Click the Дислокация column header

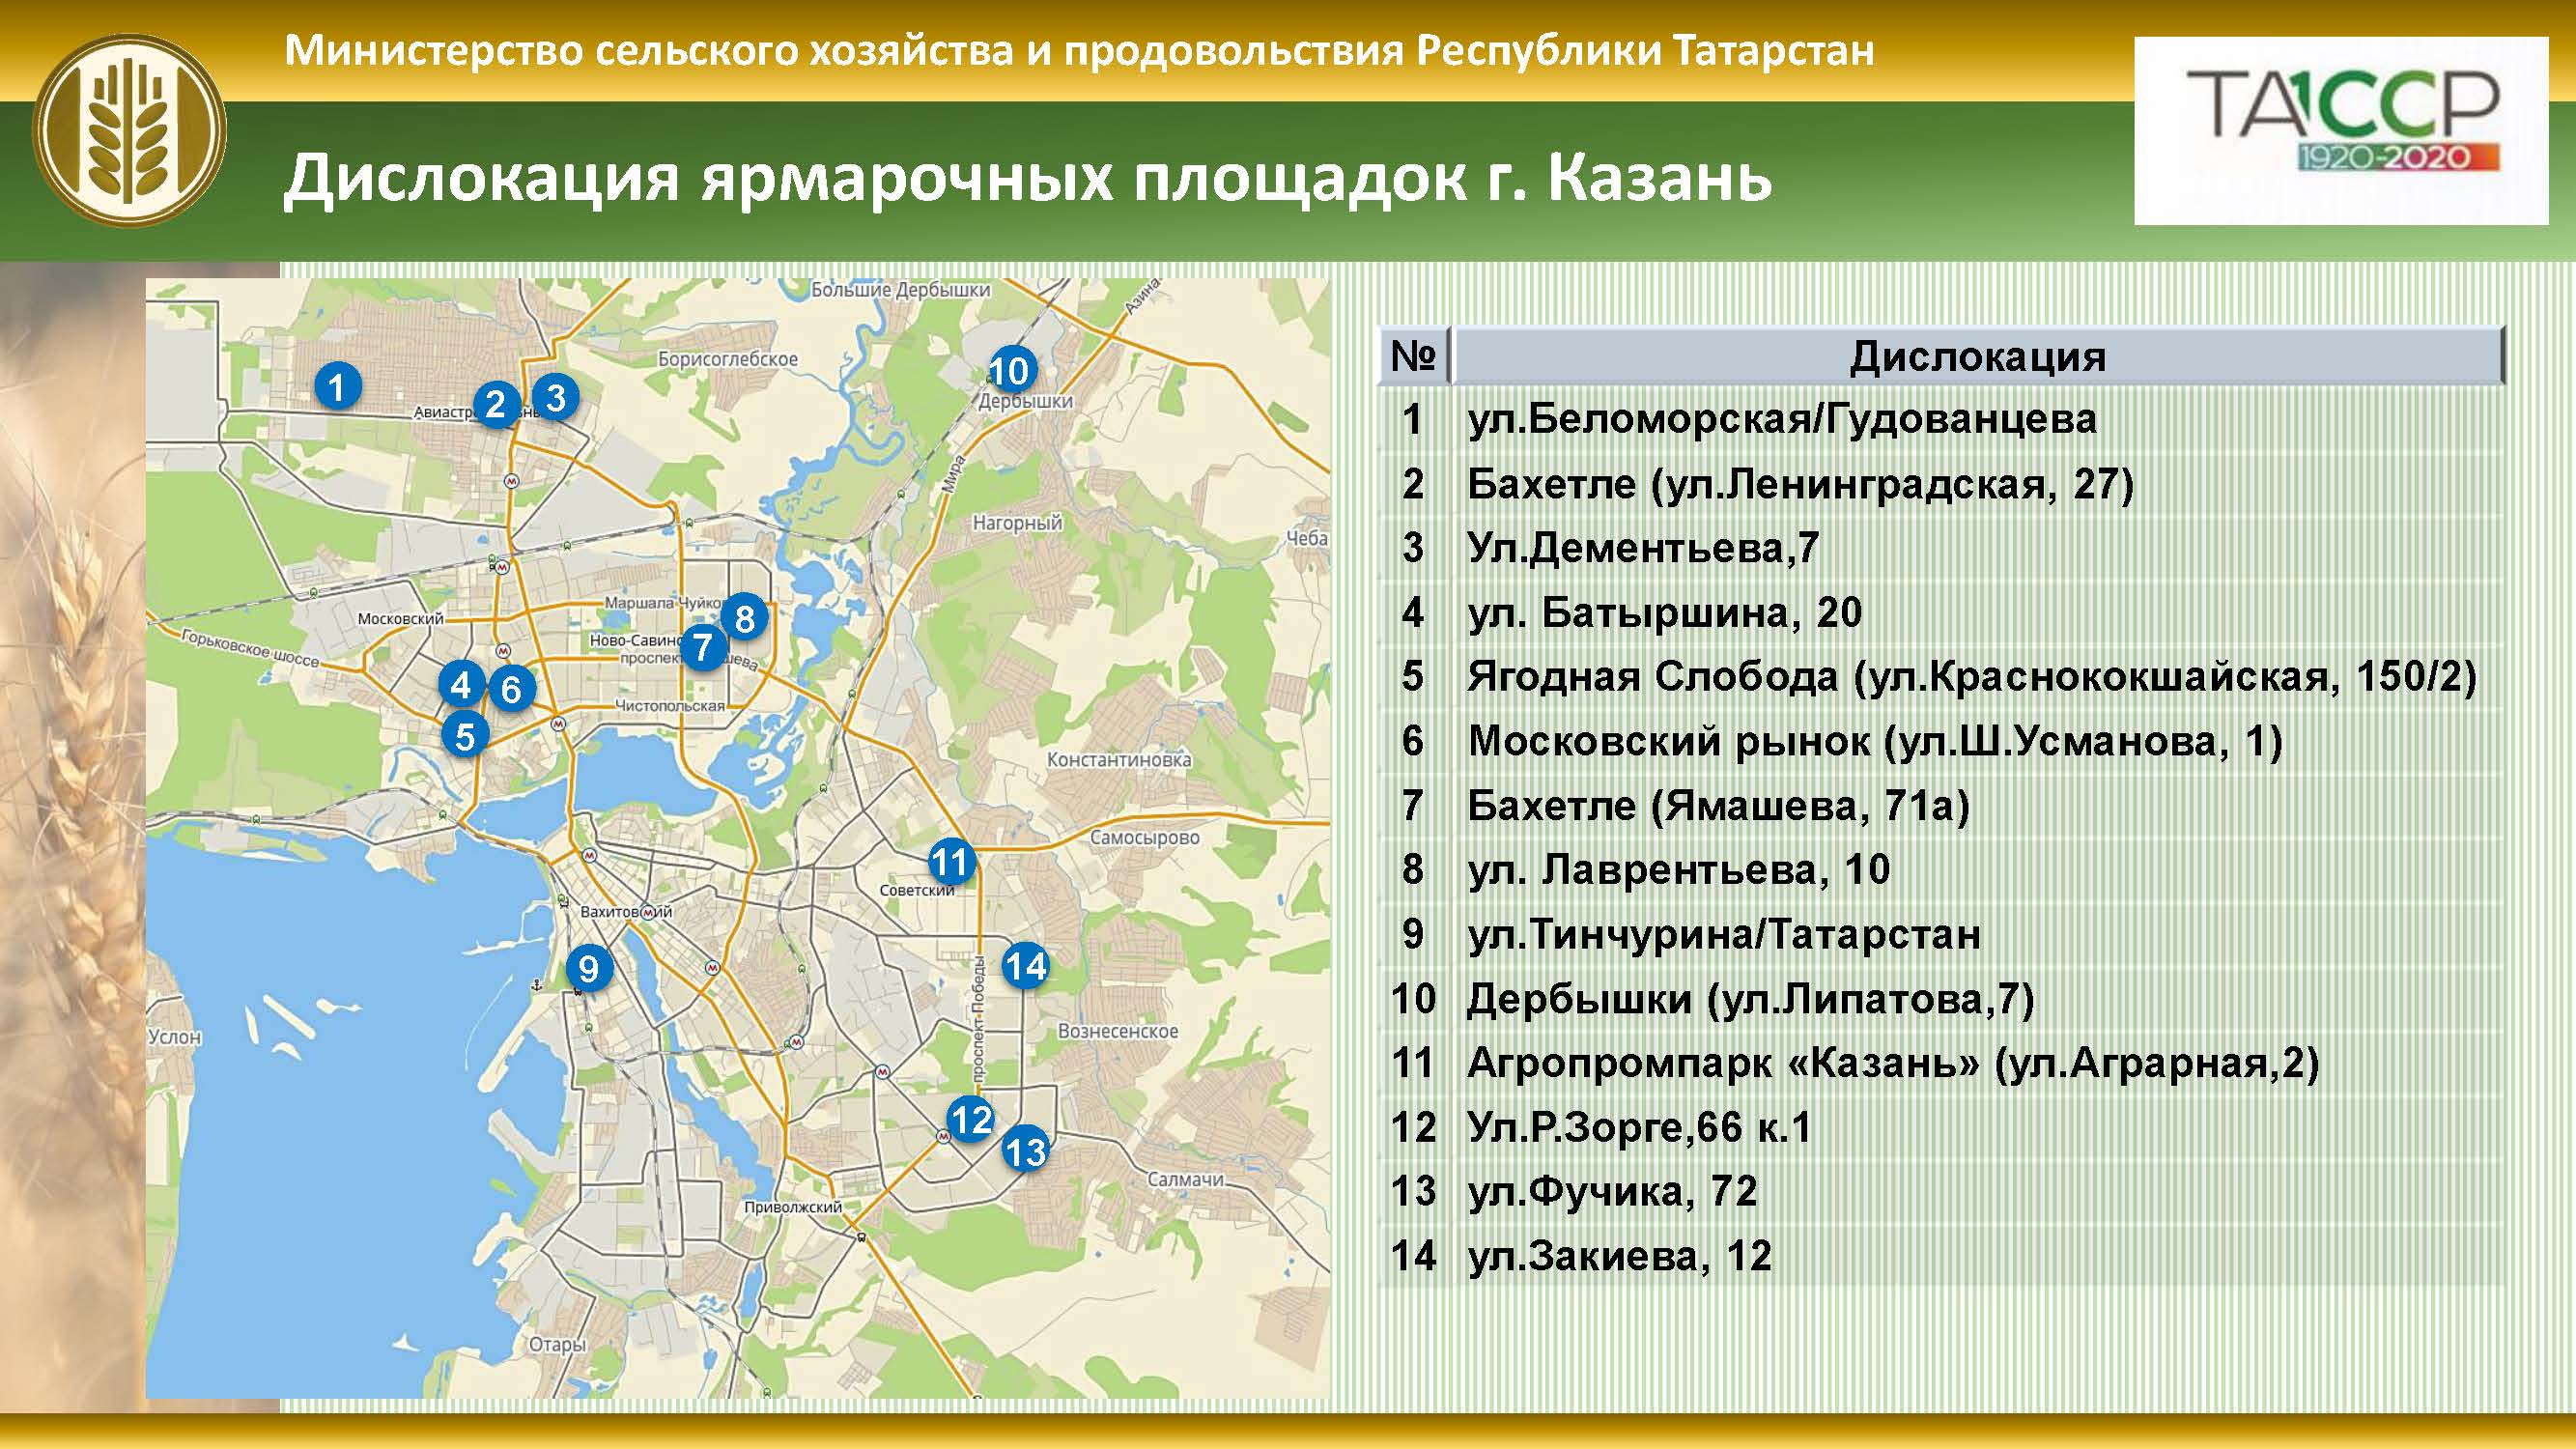click(x=1977, y=357)
